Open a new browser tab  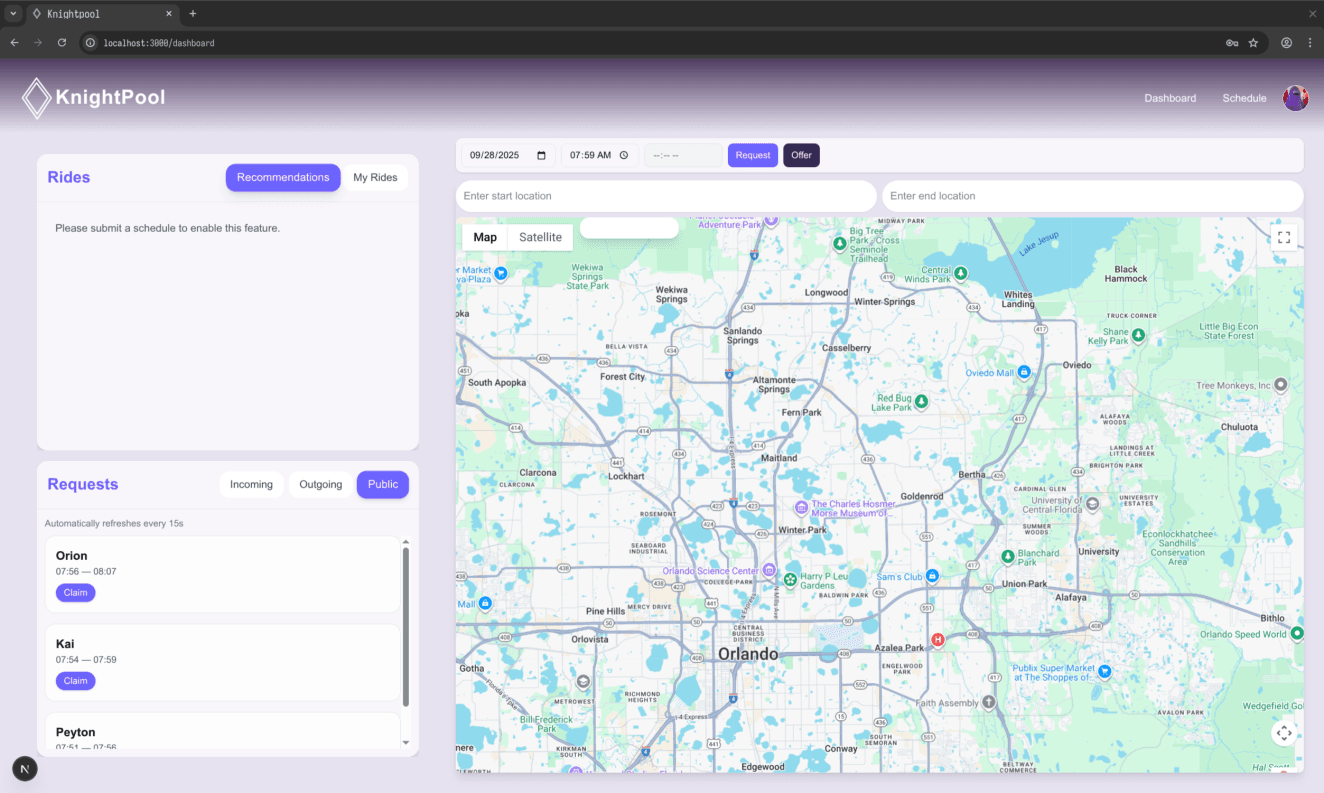(193, 14)
